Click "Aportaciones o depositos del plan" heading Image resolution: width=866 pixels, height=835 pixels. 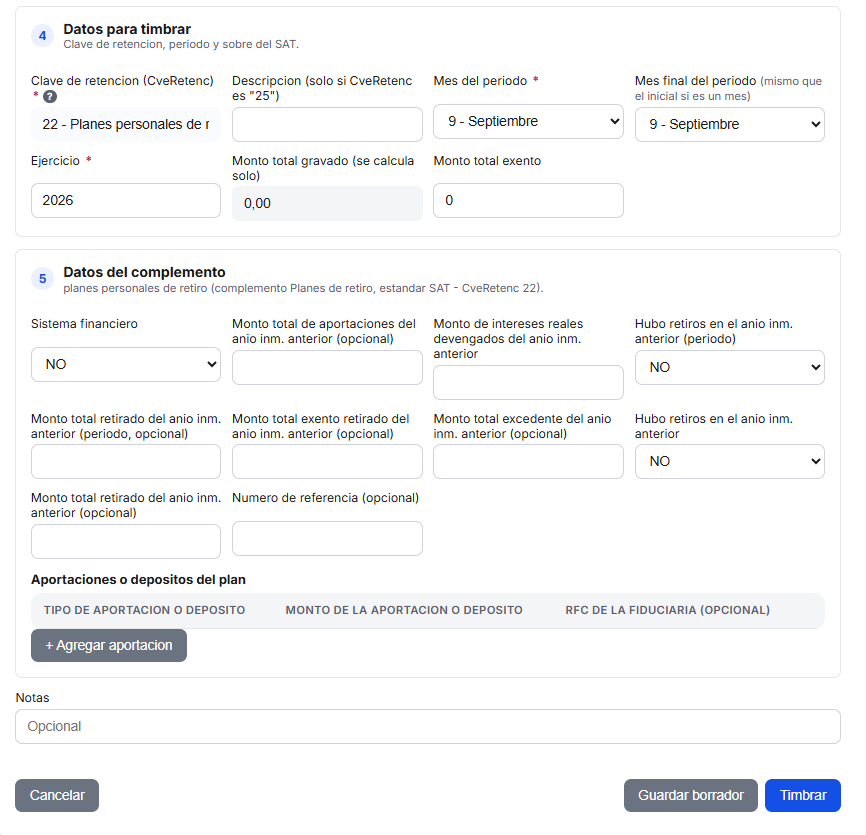click(138, 579)
